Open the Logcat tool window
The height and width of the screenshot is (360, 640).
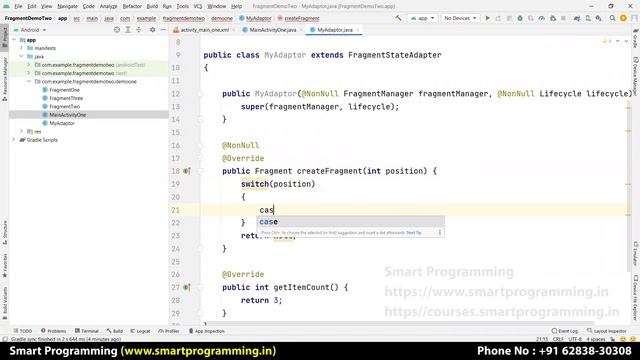(140, 331)
